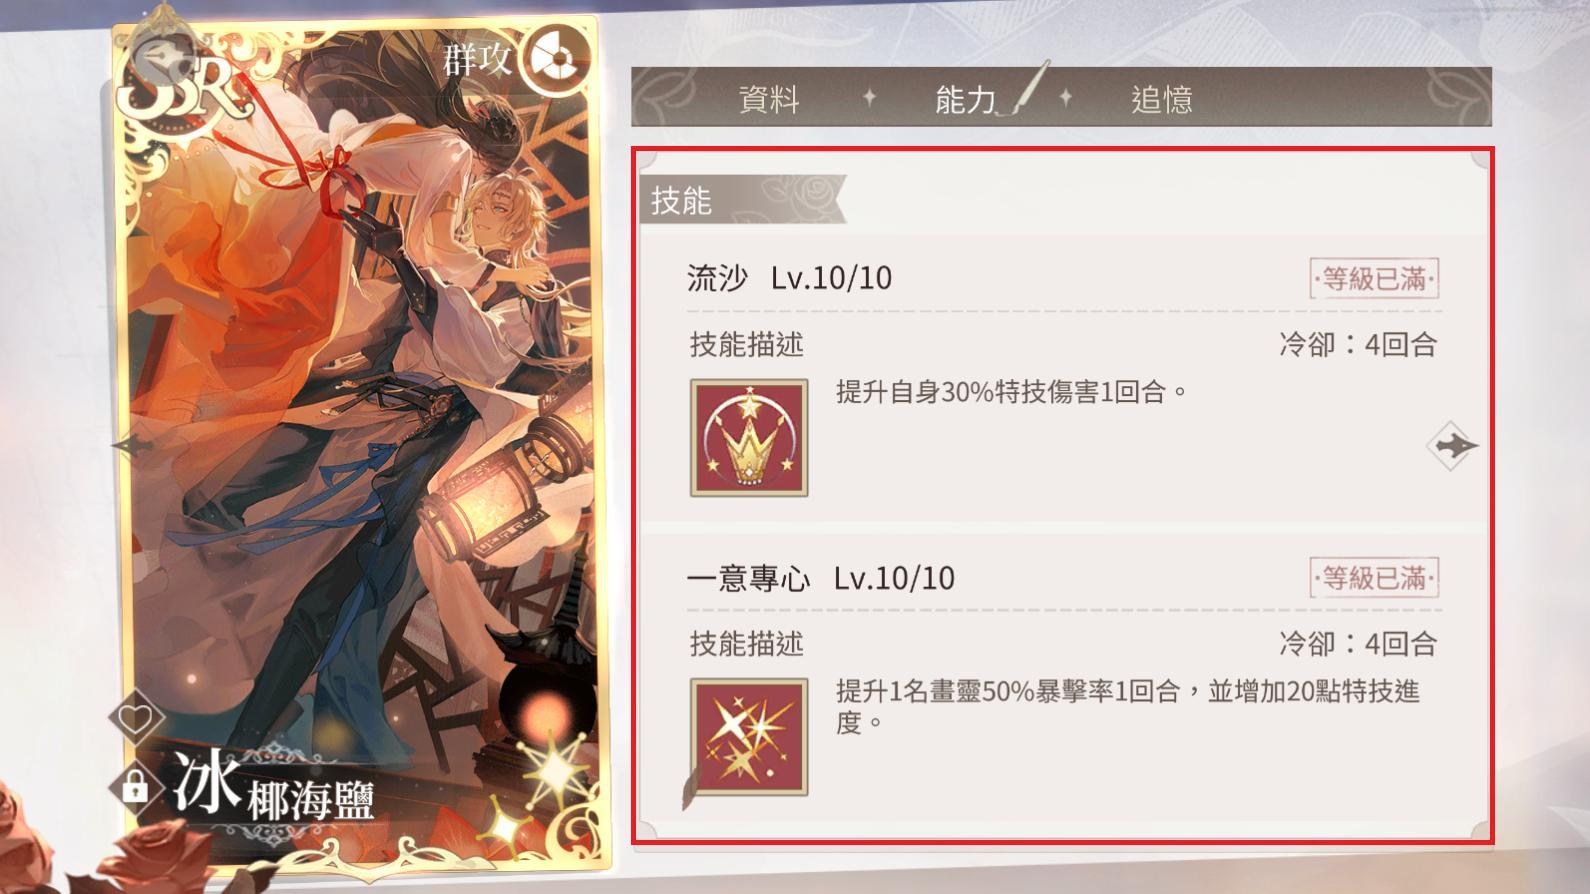Click the 流沙 crown skill icon

tap(749, 438)
